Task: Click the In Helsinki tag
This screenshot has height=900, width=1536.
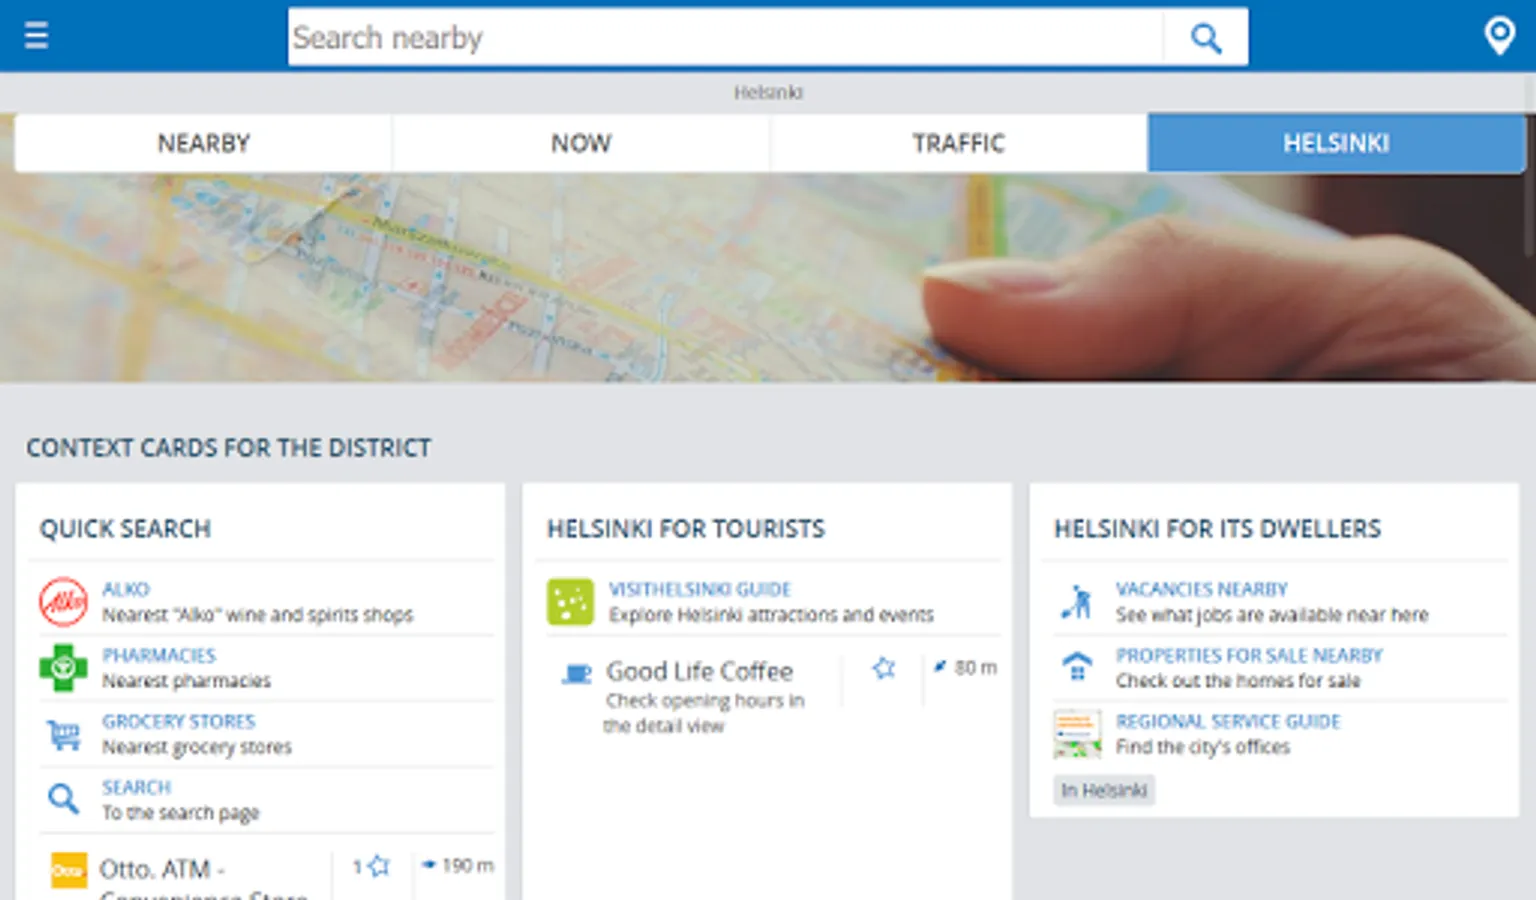Action: (x=1104, y=790)
